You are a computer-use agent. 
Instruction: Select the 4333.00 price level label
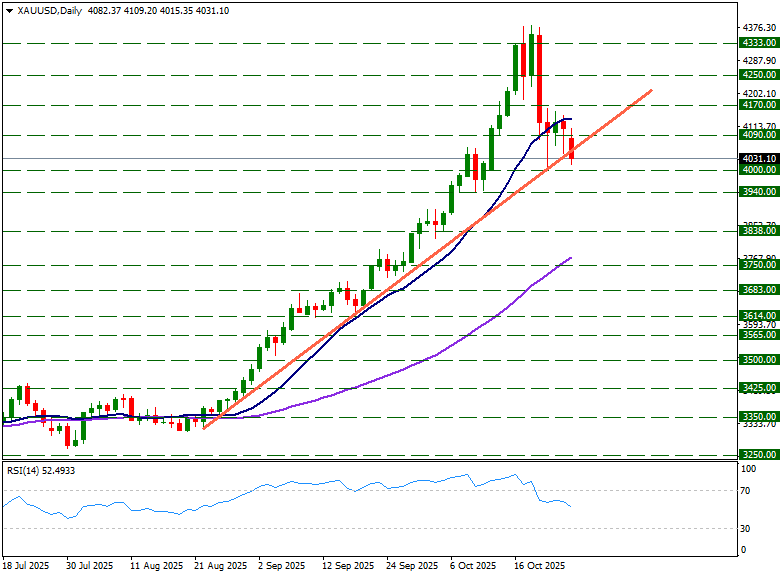pyautogui.click(x=759, y=43)
